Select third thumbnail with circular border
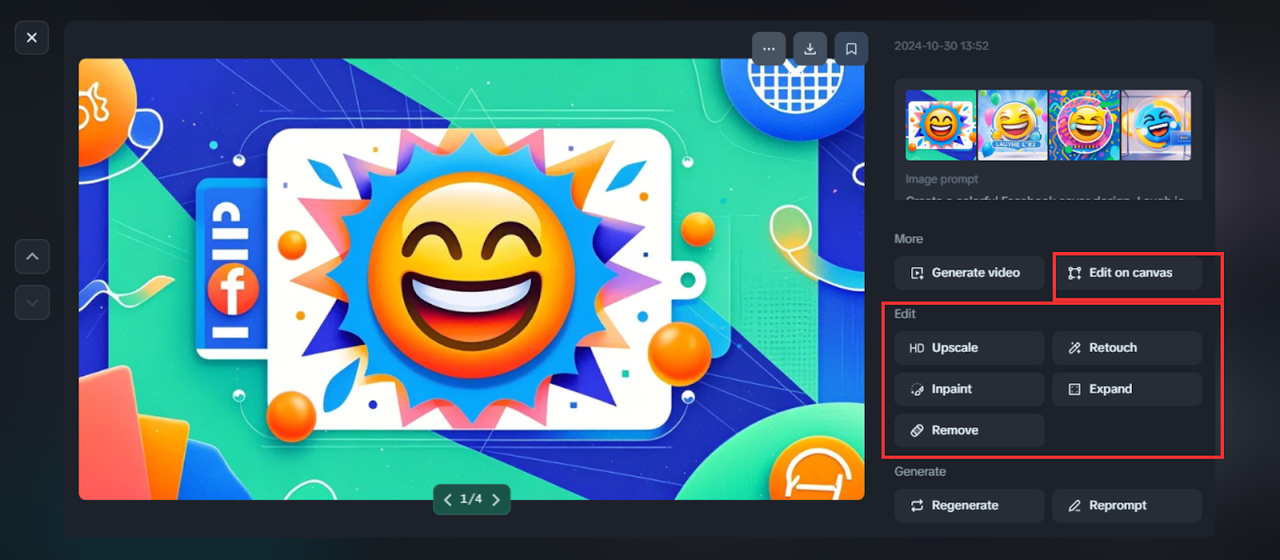This screenshot has width=1280, height=560. click(1084, 125)
